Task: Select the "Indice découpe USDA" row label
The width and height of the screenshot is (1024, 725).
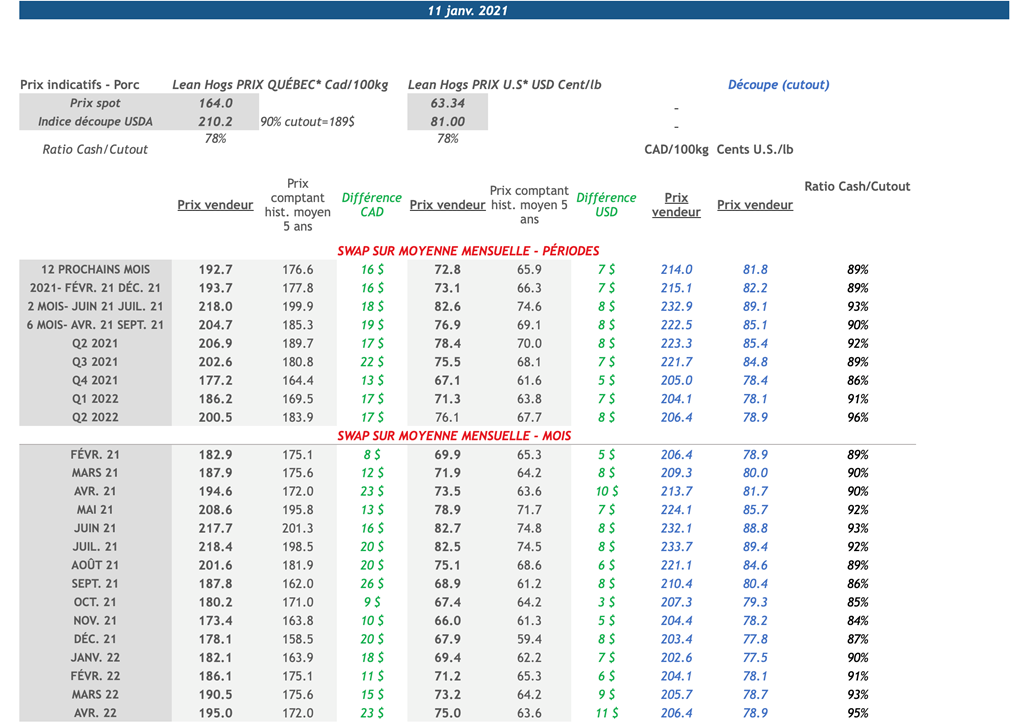Action: [x=95, y=122]
